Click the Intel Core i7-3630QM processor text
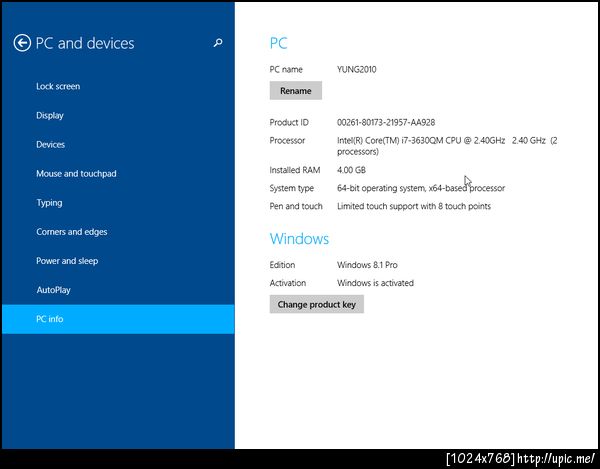600x469 pixels. click(x=447, y=146)
